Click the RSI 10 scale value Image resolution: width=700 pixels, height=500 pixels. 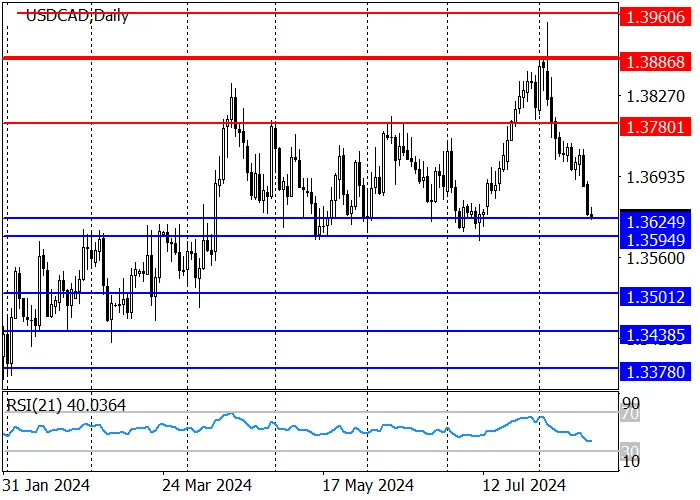click(x=631, y=461)
